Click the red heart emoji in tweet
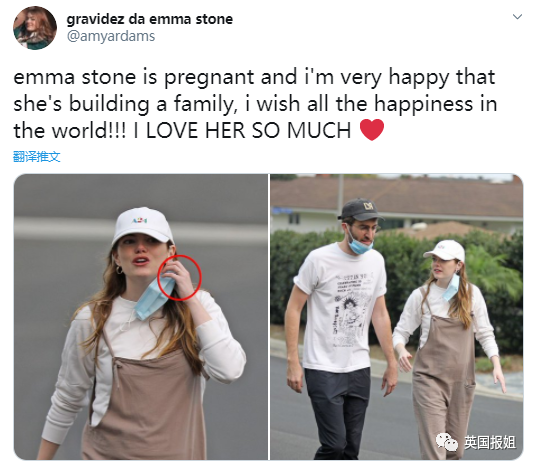This screenshot has width=533, height=467. 372,130
